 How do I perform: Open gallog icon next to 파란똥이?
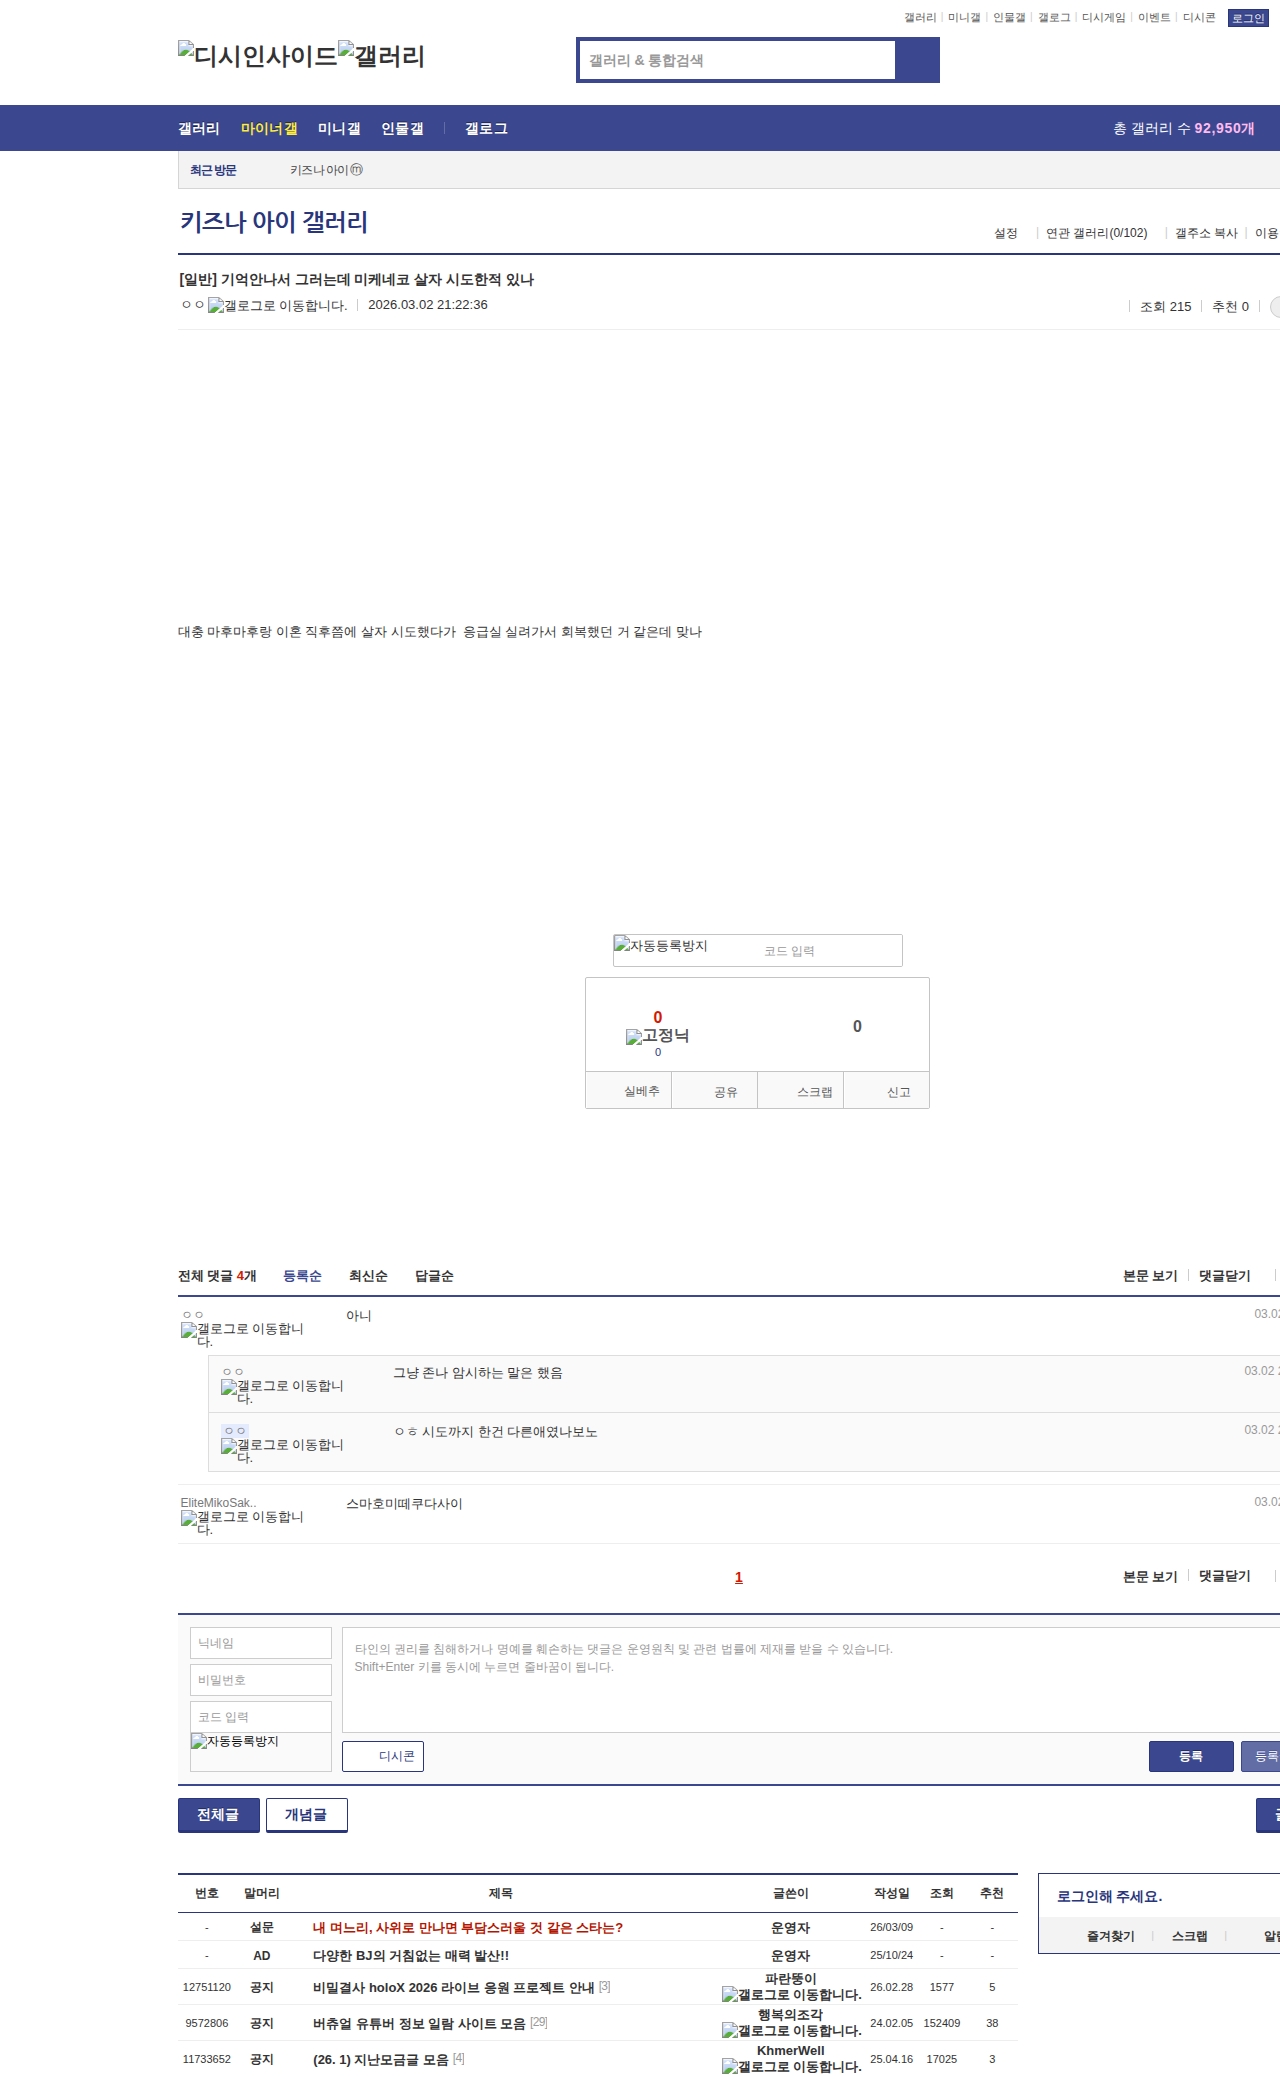[791, 1995]
